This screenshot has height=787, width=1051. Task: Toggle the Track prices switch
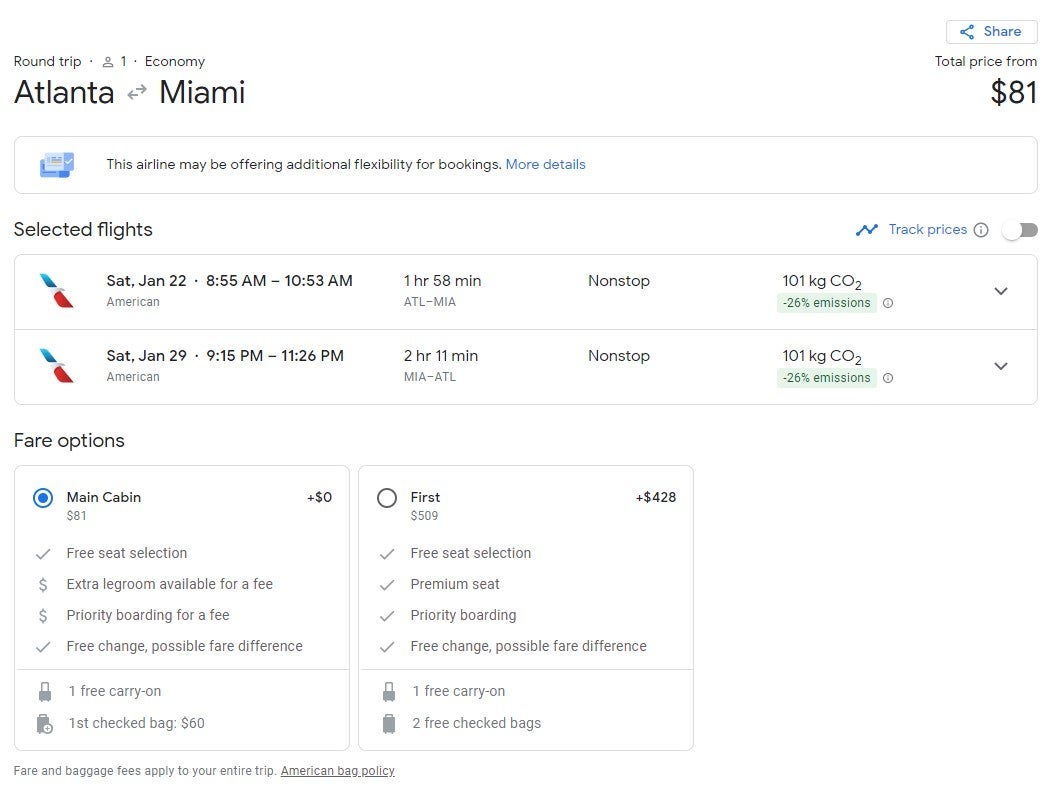(x=1019, y=230)
